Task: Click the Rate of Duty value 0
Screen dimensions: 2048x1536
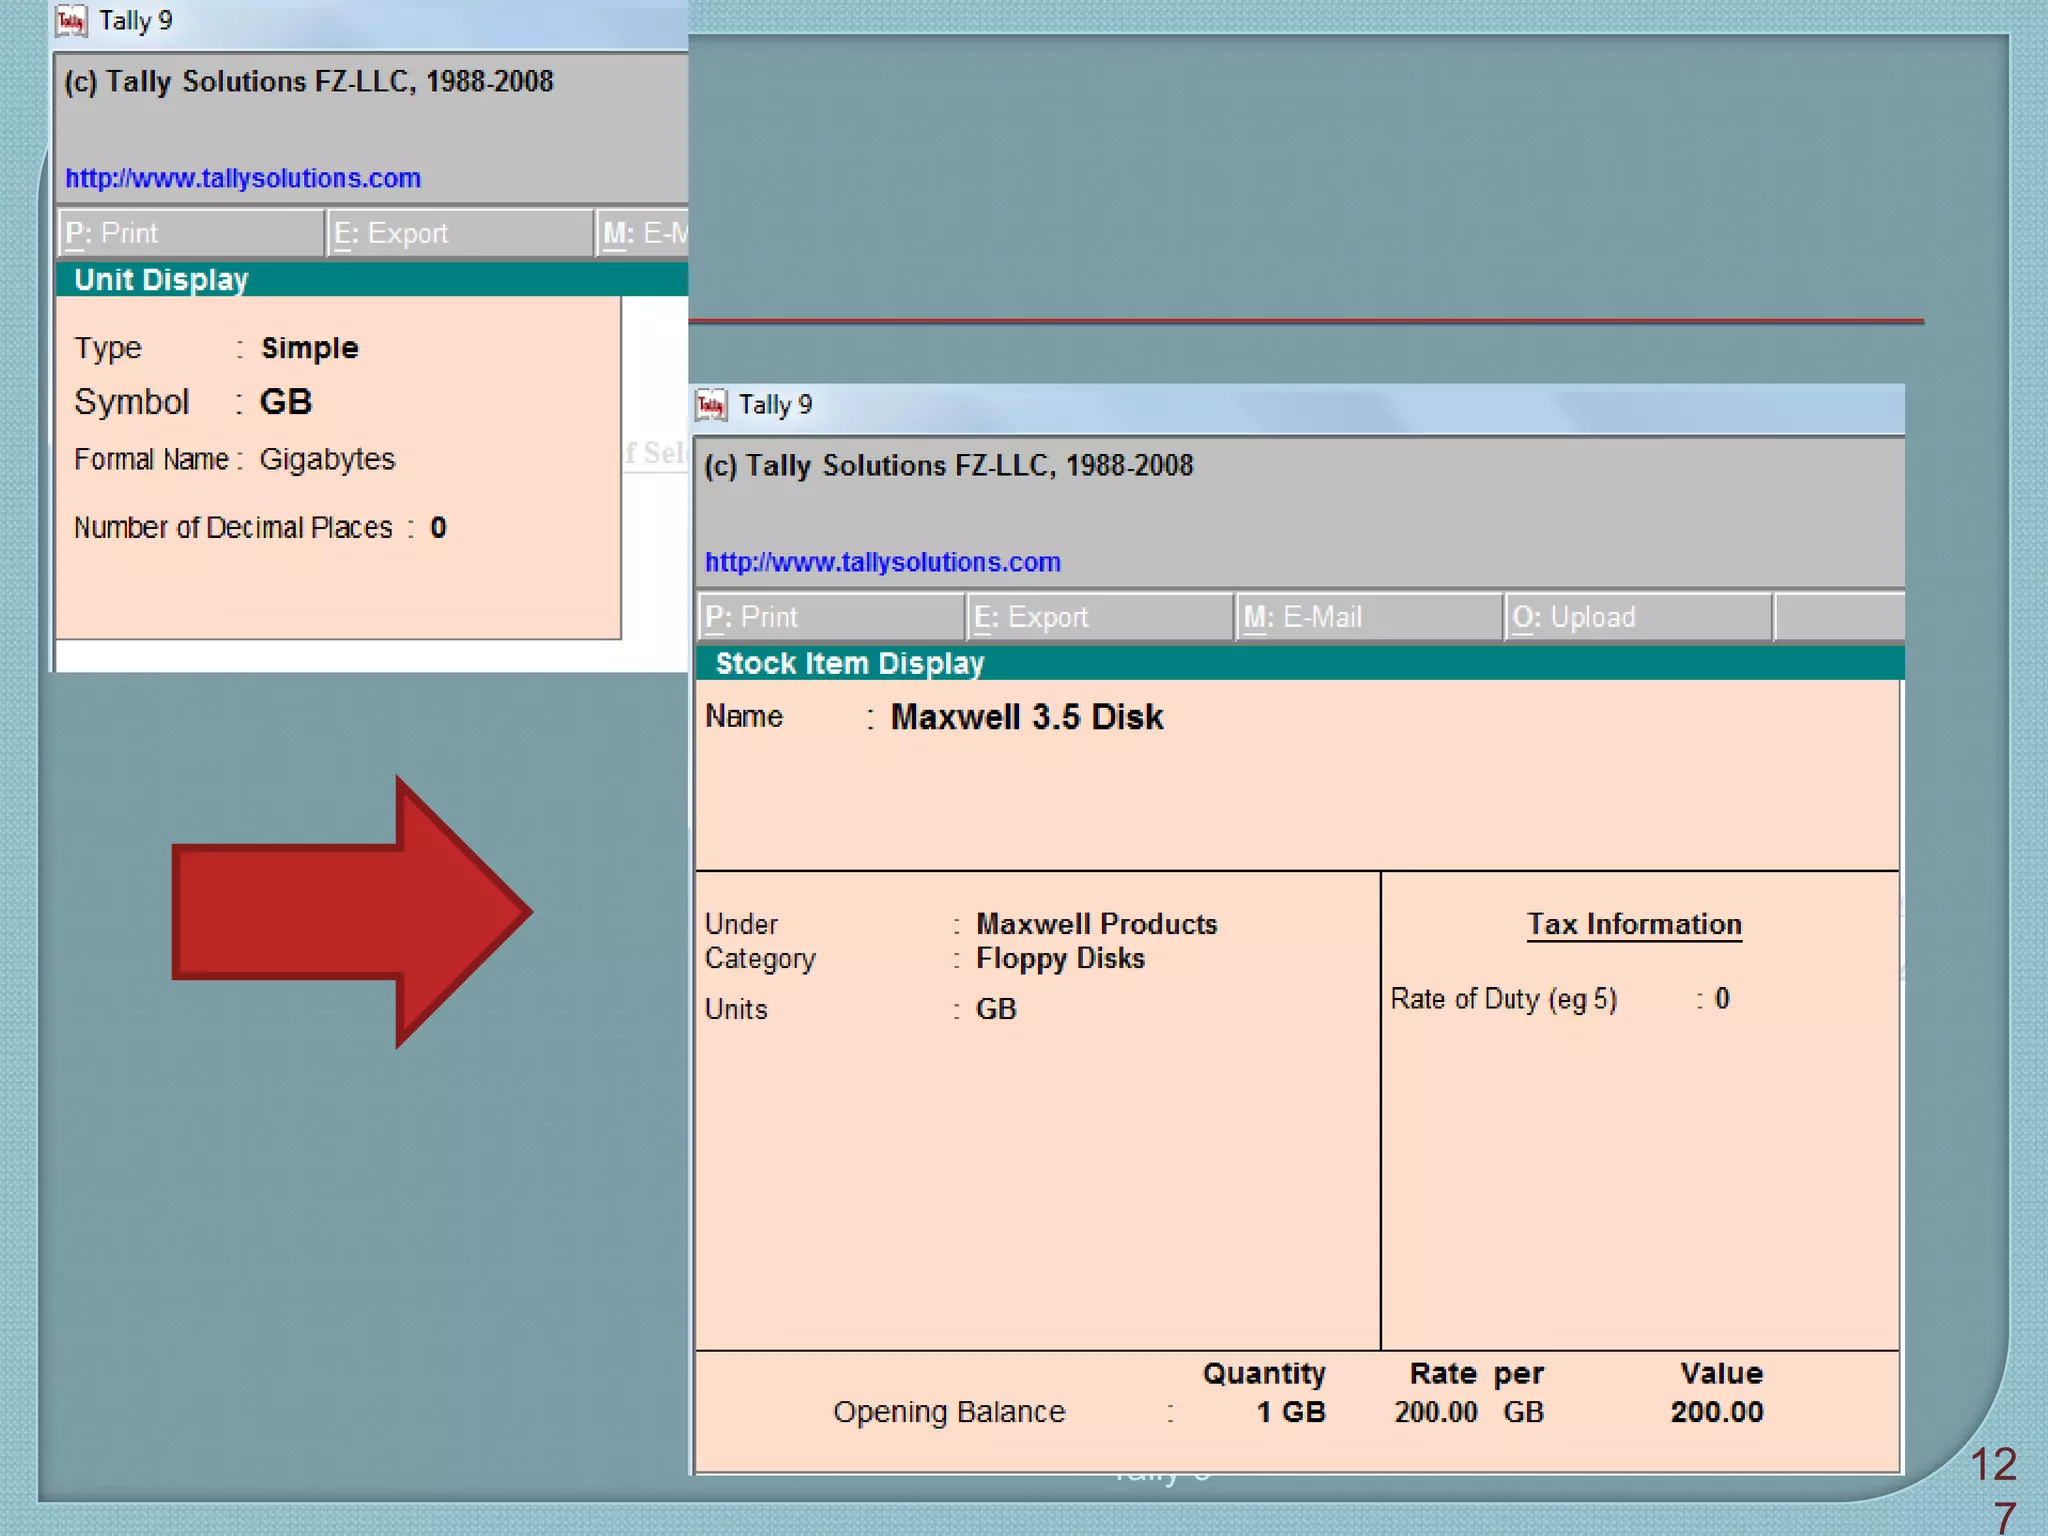Action: [x=1722, y=998]
